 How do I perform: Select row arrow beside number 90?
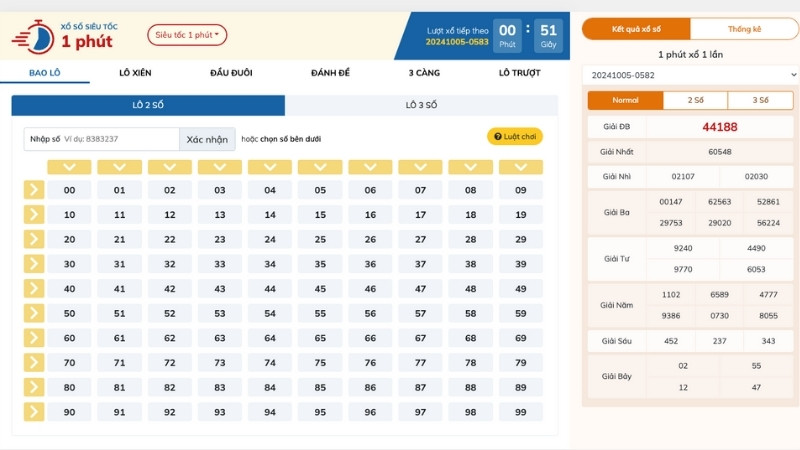click(x=34, y=412)
